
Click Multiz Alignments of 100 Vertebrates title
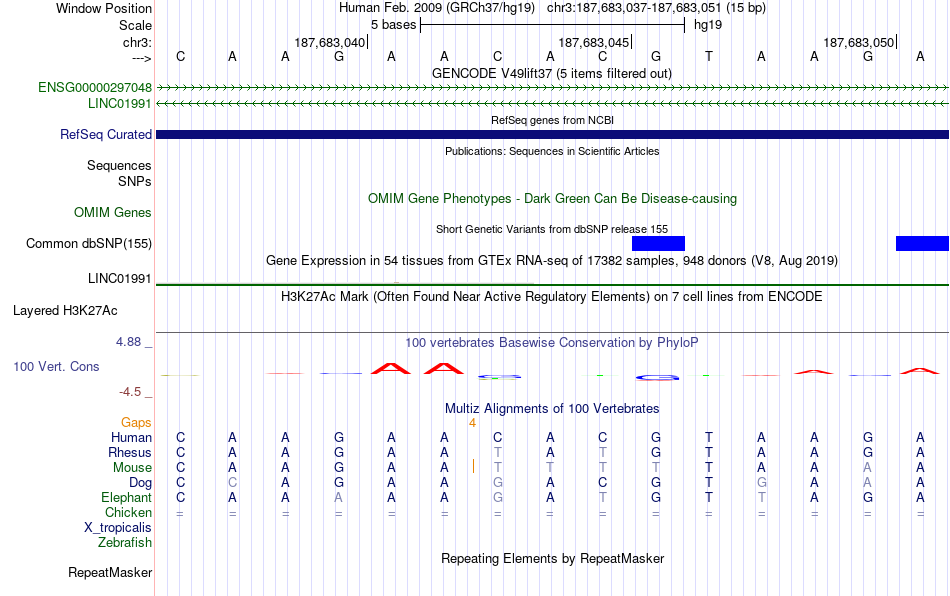552,408
